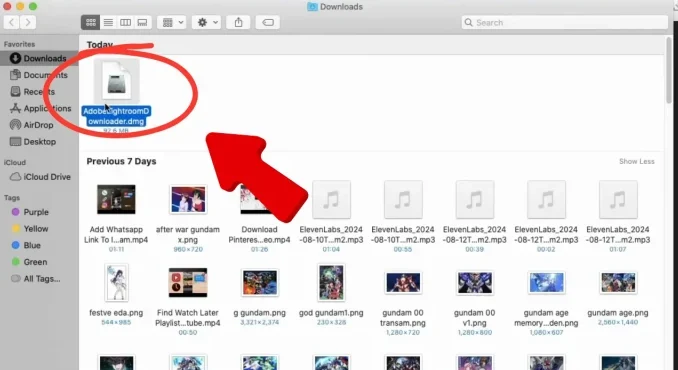Select the after war gundam x.png thumbnail
This screenshot has width=678, height=370.
click(x=188, y=199)
